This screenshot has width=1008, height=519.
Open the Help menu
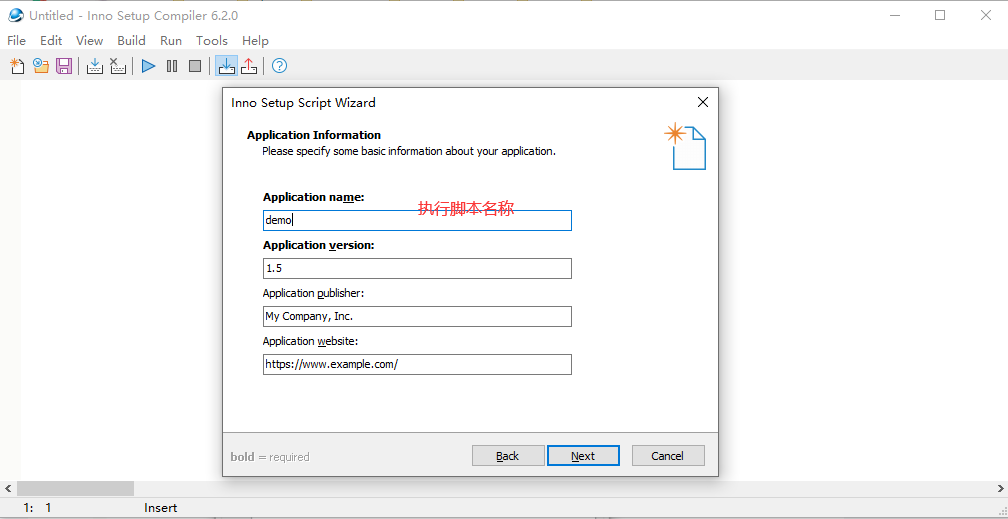tap(255, 41)
